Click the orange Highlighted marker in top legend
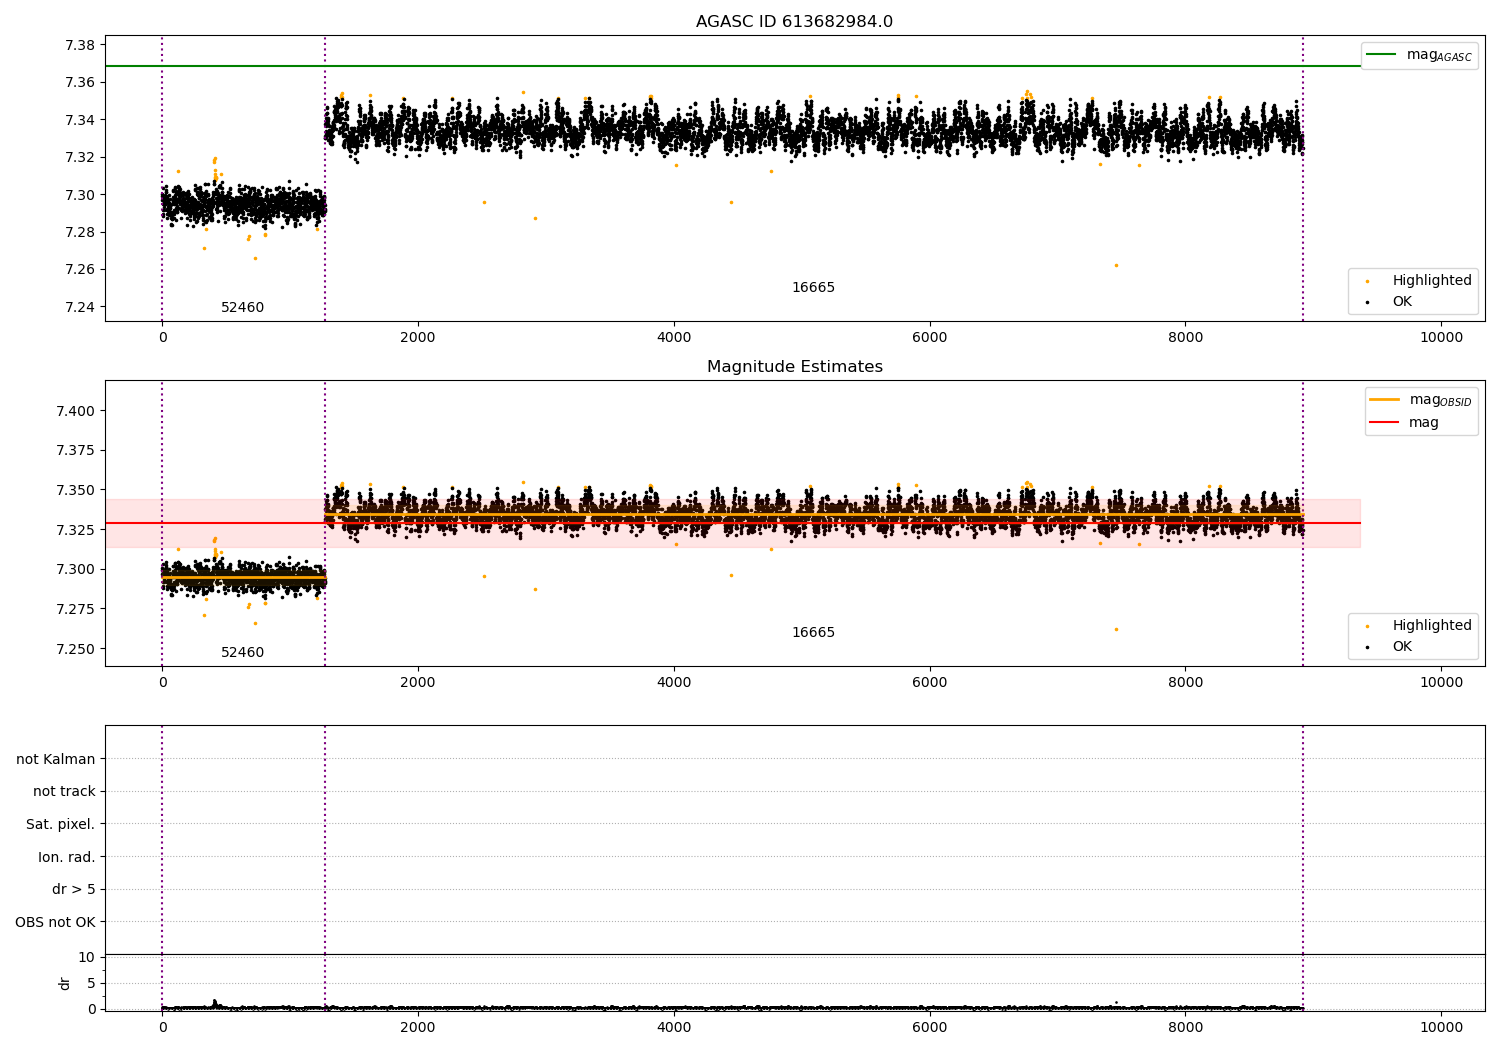This screenshot has height=1050, width=1500. (1367, 281)
